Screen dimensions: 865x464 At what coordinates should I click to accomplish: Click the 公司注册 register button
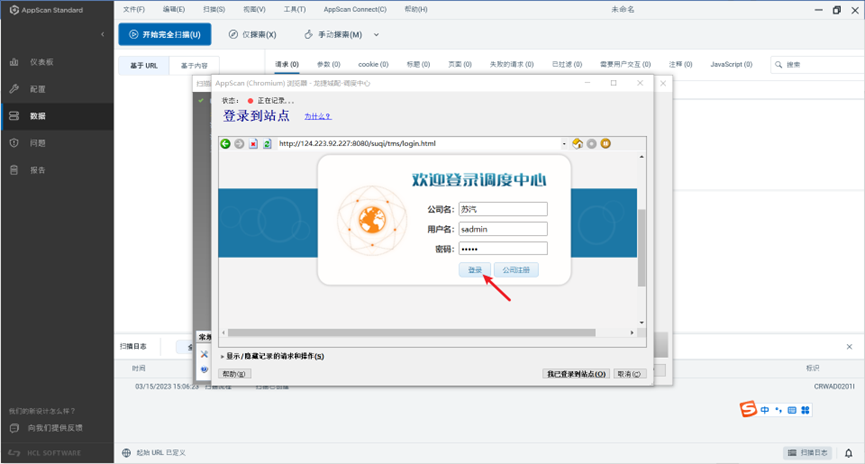(516, 270)
